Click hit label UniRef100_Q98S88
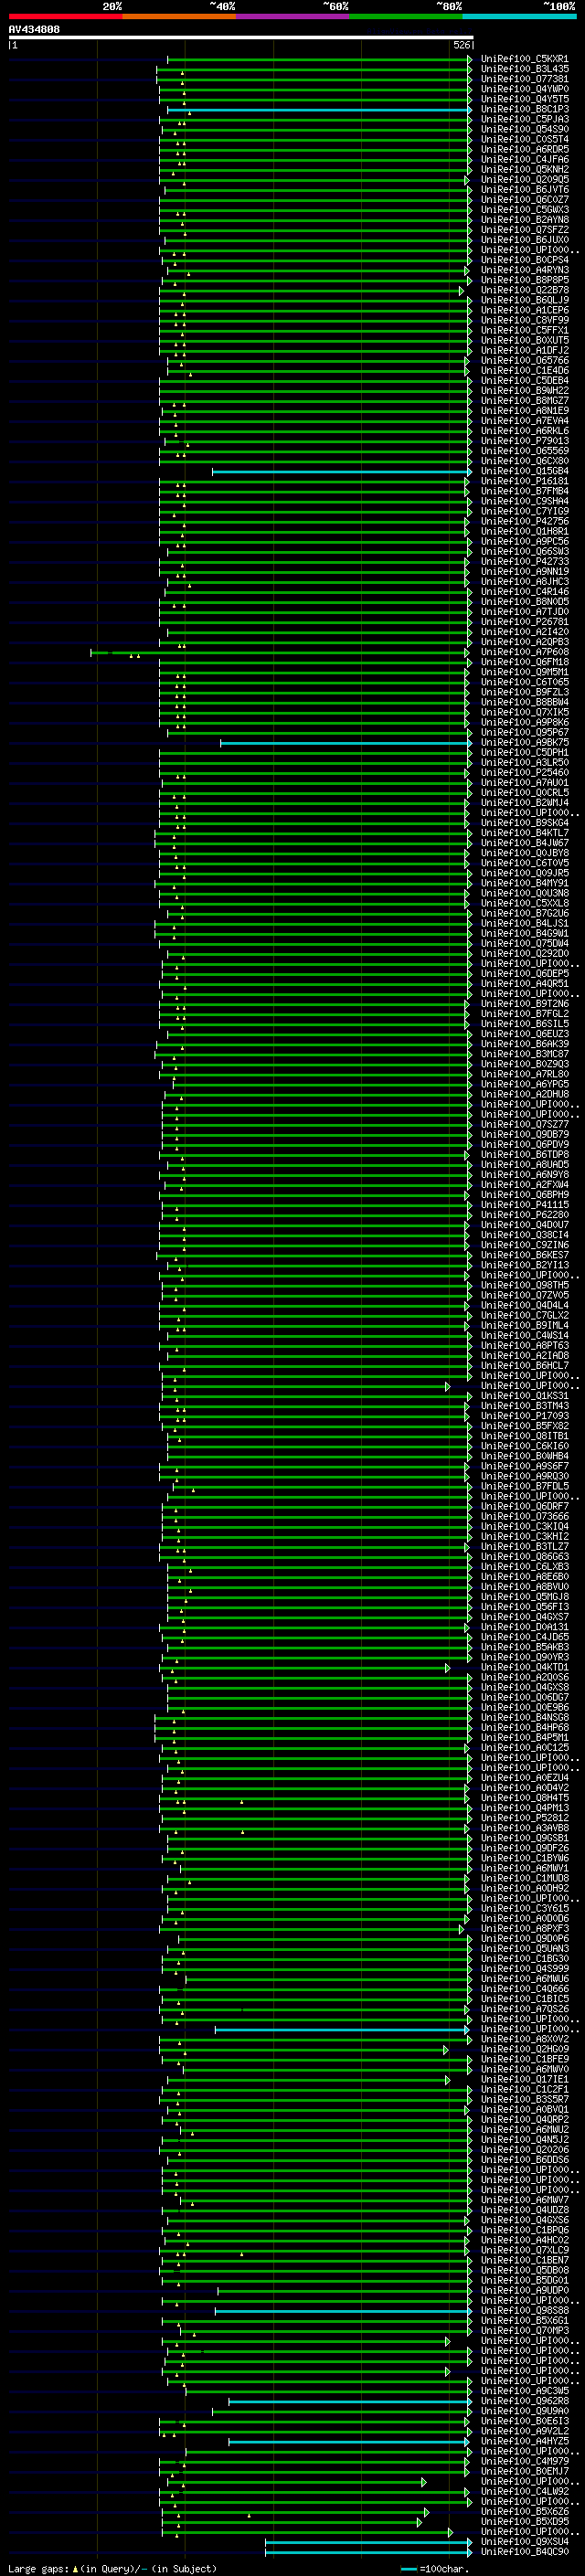Image resolution: width=585 pixels, height=2576 pixels. tap(525, 2311)
